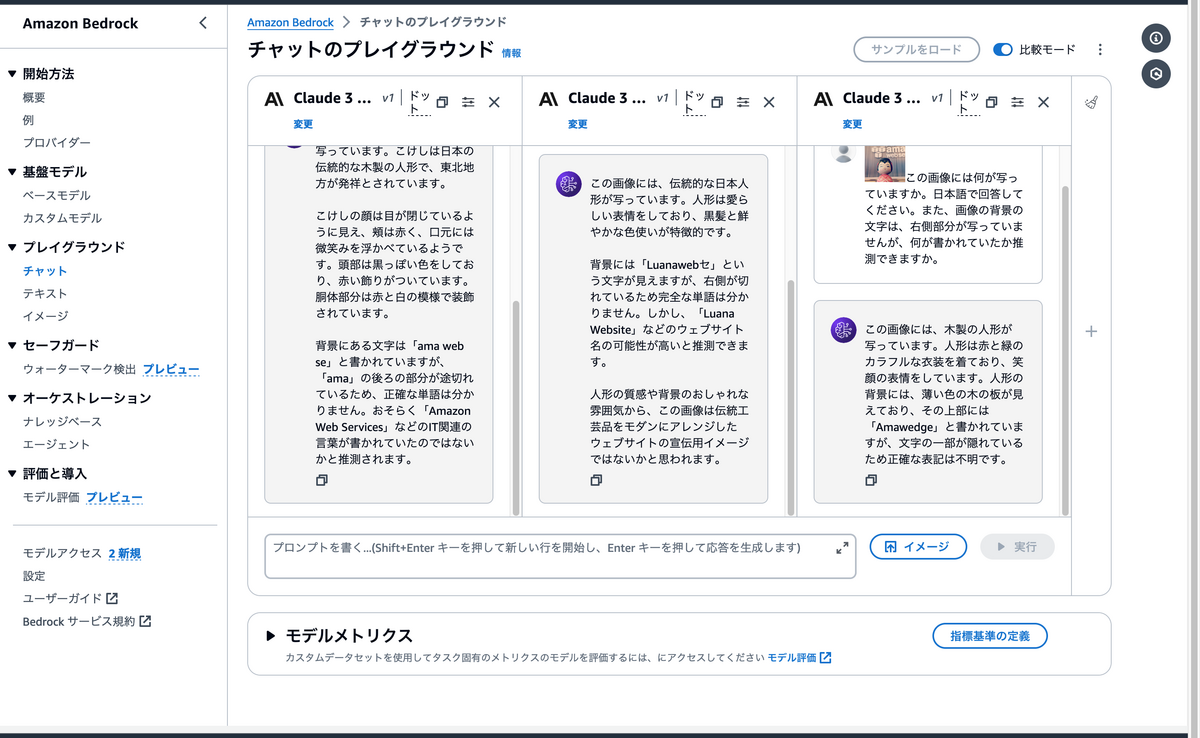Image resolution: width=1200 pixels, height=738 pixels.
Task: Select テキスト playground in the sidebar
Action: (x=45, y=293)
